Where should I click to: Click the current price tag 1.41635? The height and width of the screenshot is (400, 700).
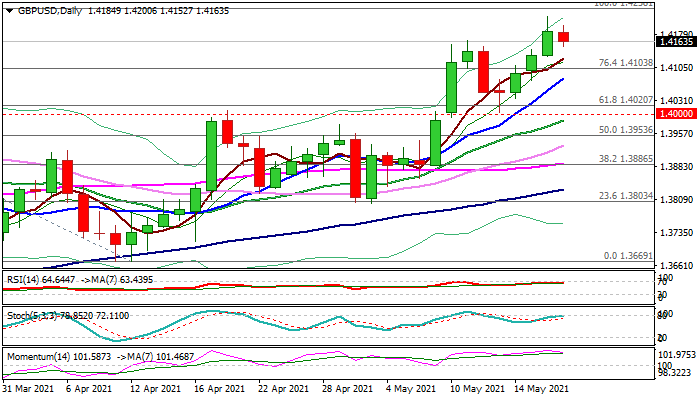(x=676, y=42)
